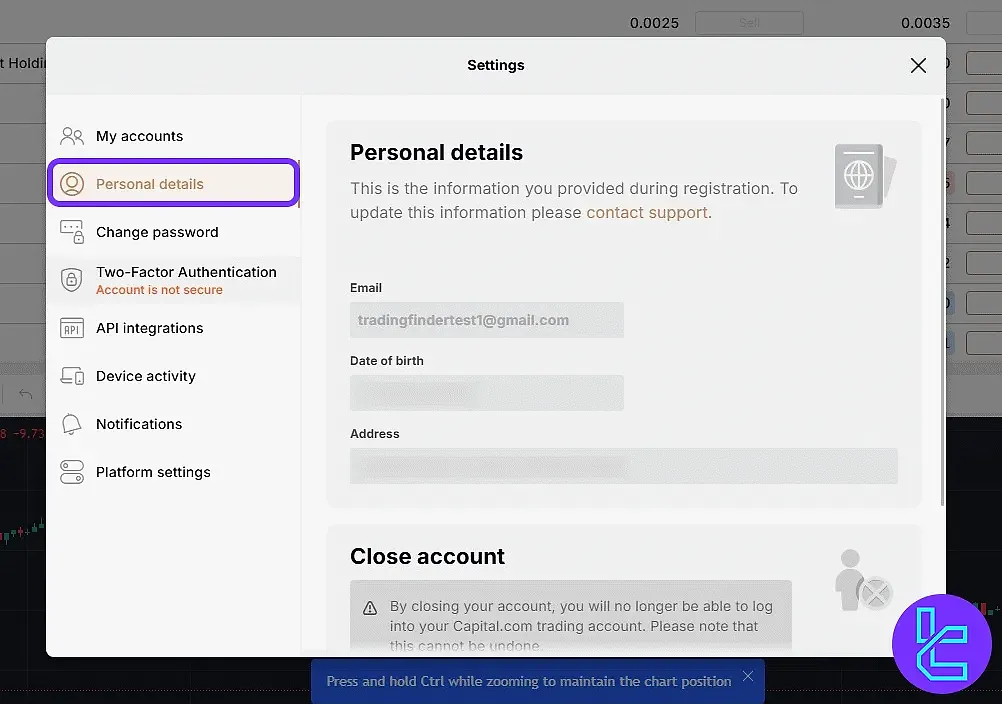This screenshot has height=704, width=1002.
Task: Click the Personal details user icon
Action: tap(72, 184)
